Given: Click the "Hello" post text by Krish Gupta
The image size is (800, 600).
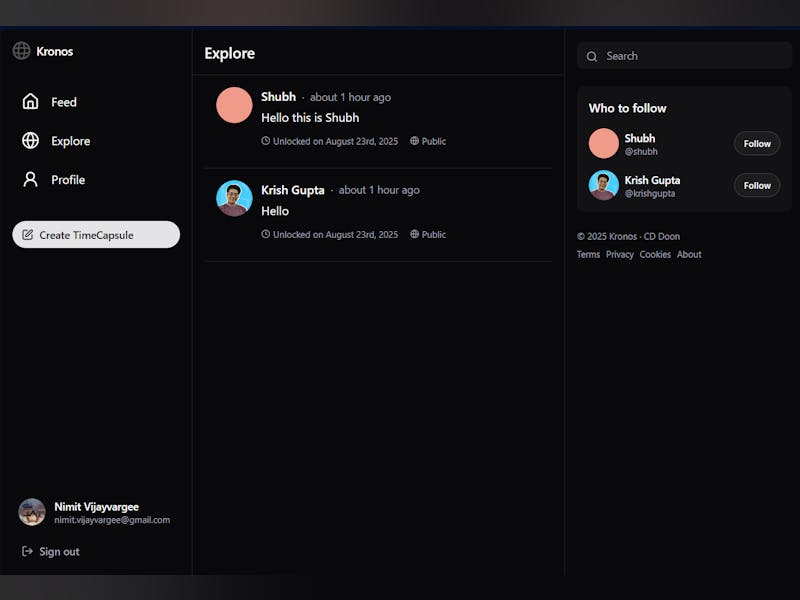Looking at the screenshot, I should (275, 211).
